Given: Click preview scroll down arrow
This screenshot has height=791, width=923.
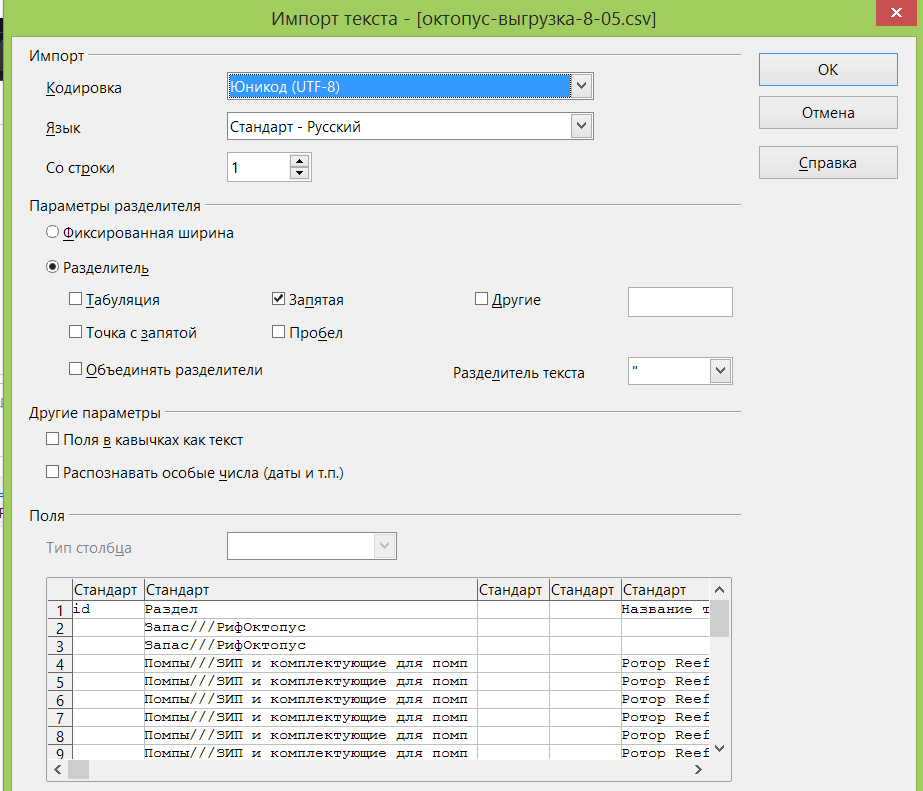Looking at the screenshot, I should 719,749.
